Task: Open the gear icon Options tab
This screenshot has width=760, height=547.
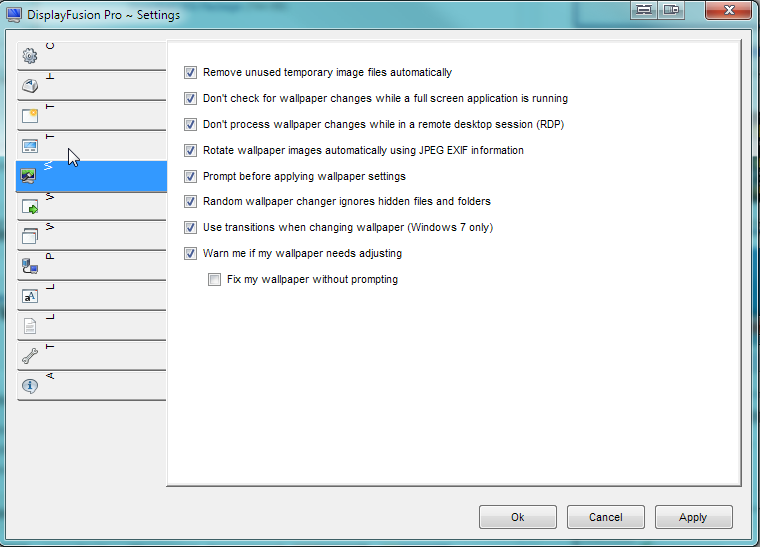Action: 90,56
